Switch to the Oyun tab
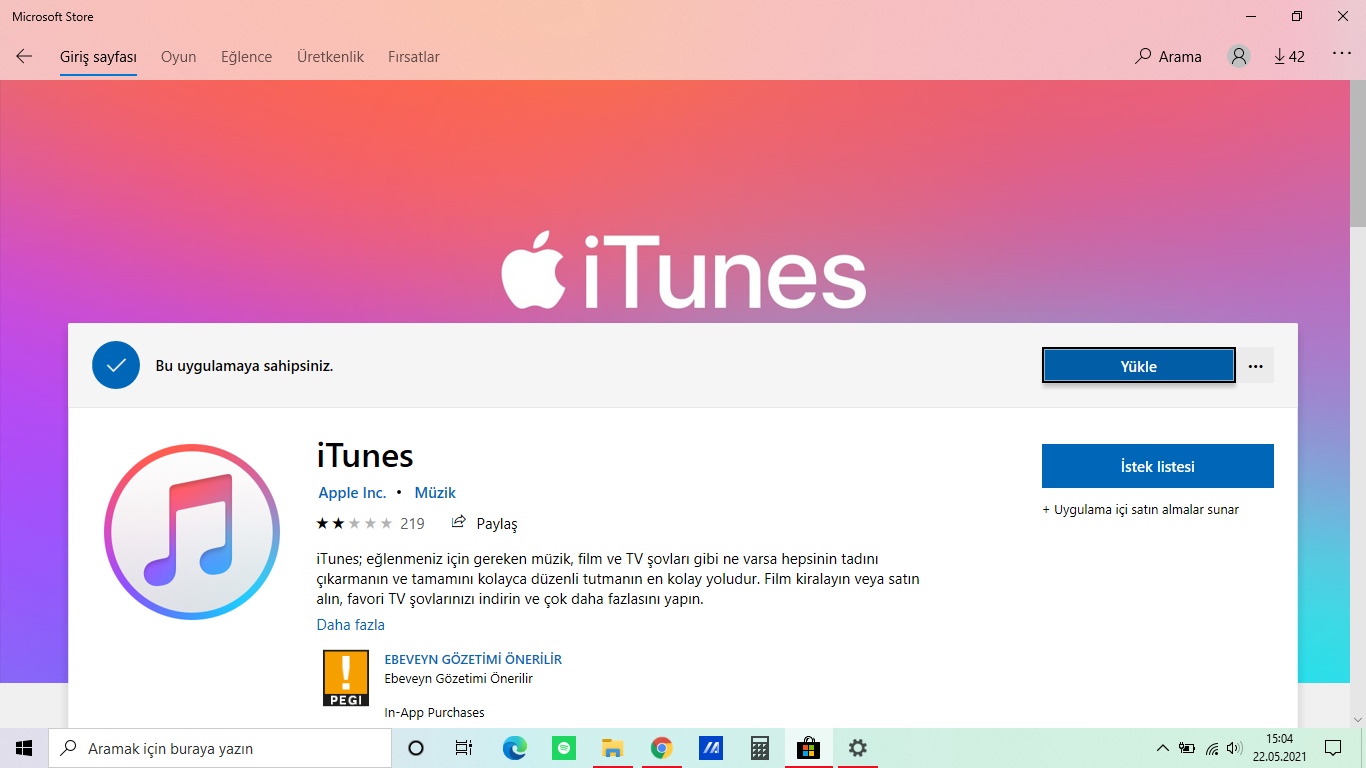This screenshot has width=1366, height=768. [179, 57]
